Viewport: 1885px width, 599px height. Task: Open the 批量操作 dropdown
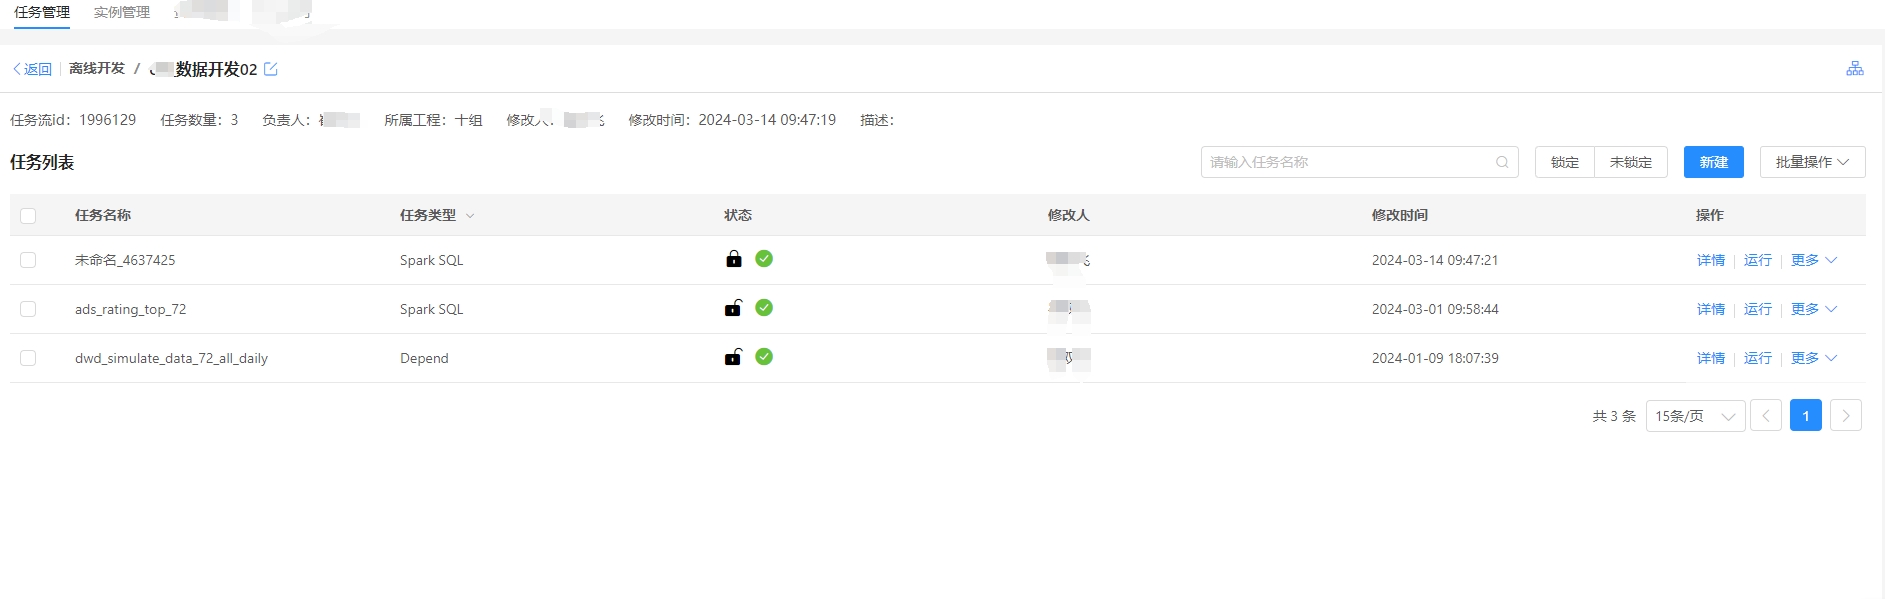click(1812, 162)
